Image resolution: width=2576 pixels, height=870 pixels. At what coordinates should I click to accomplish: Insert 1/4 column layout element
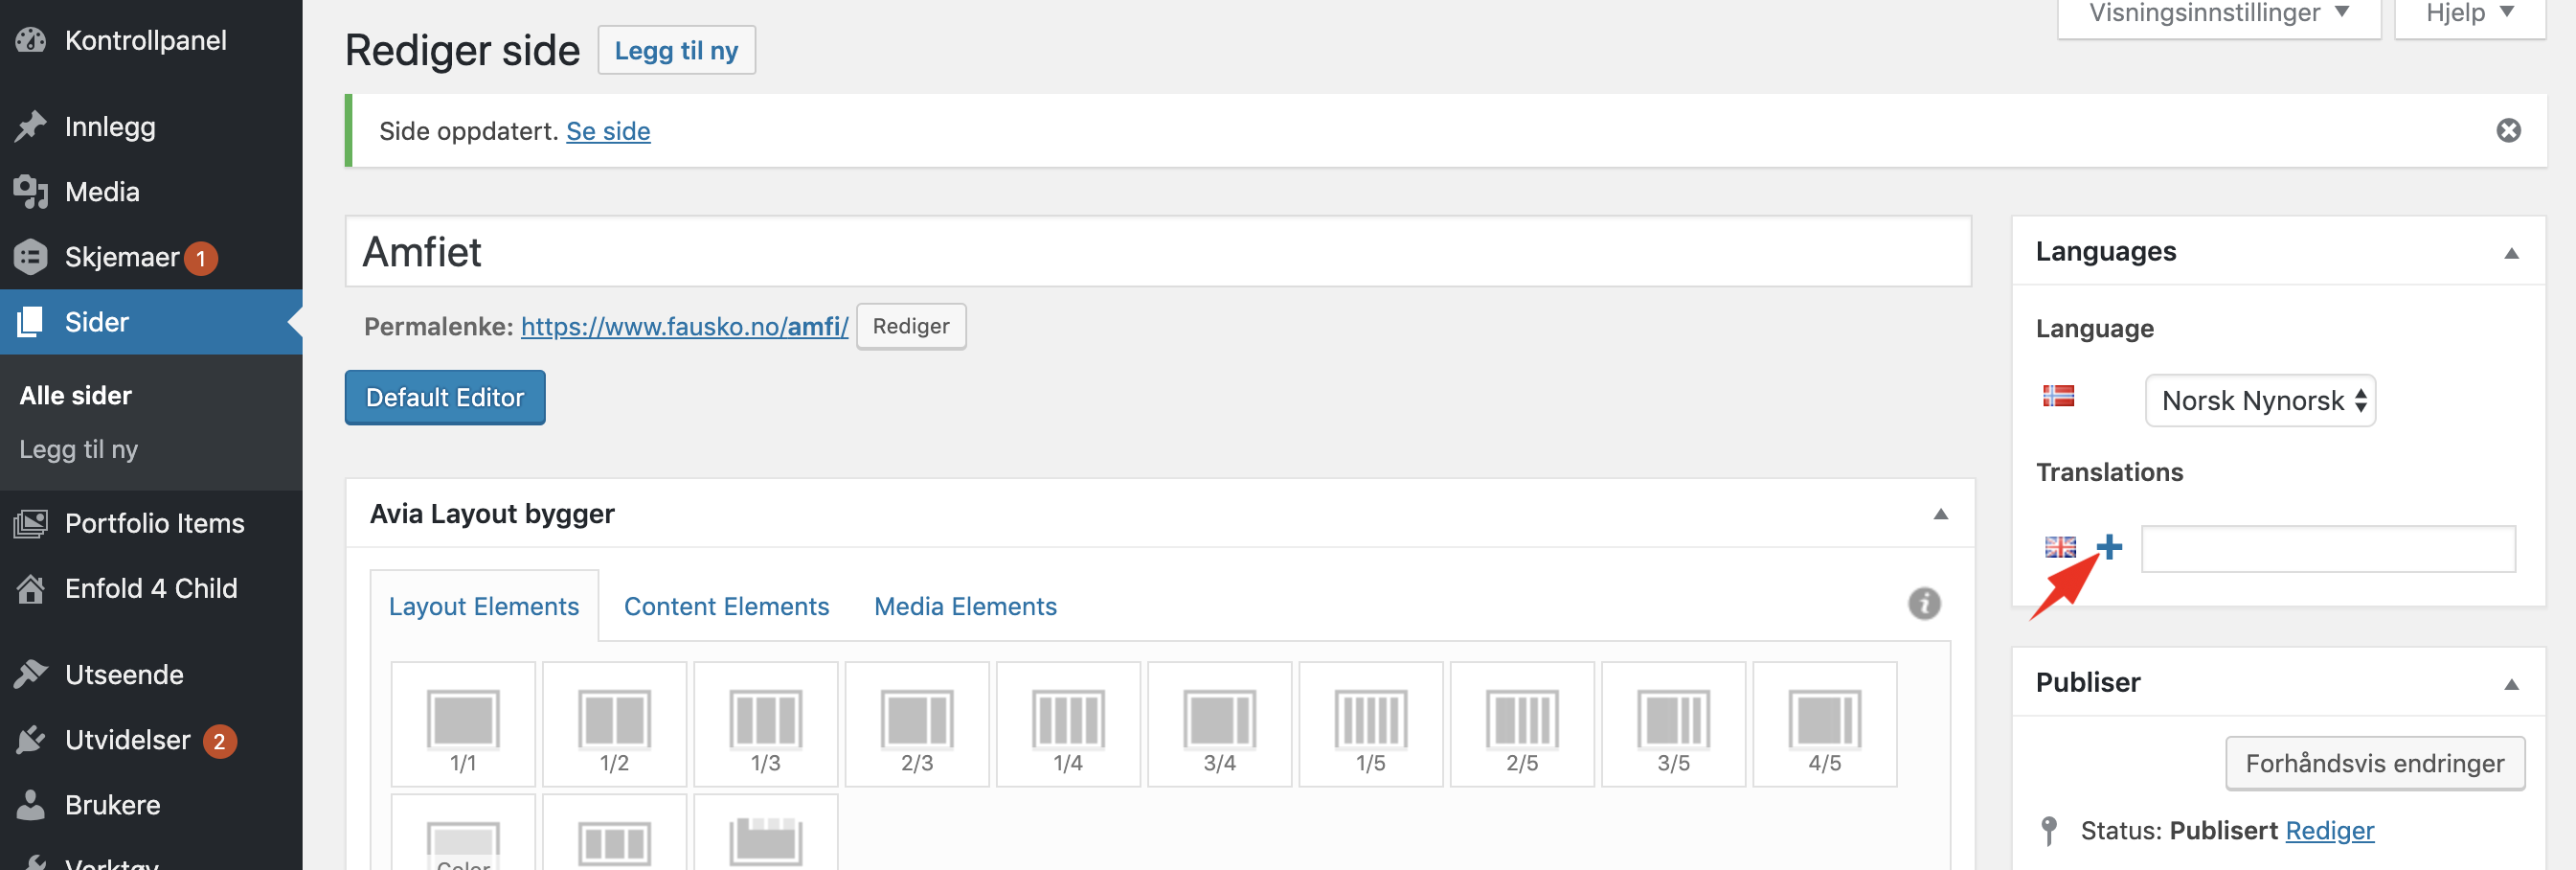[1068, 725]
